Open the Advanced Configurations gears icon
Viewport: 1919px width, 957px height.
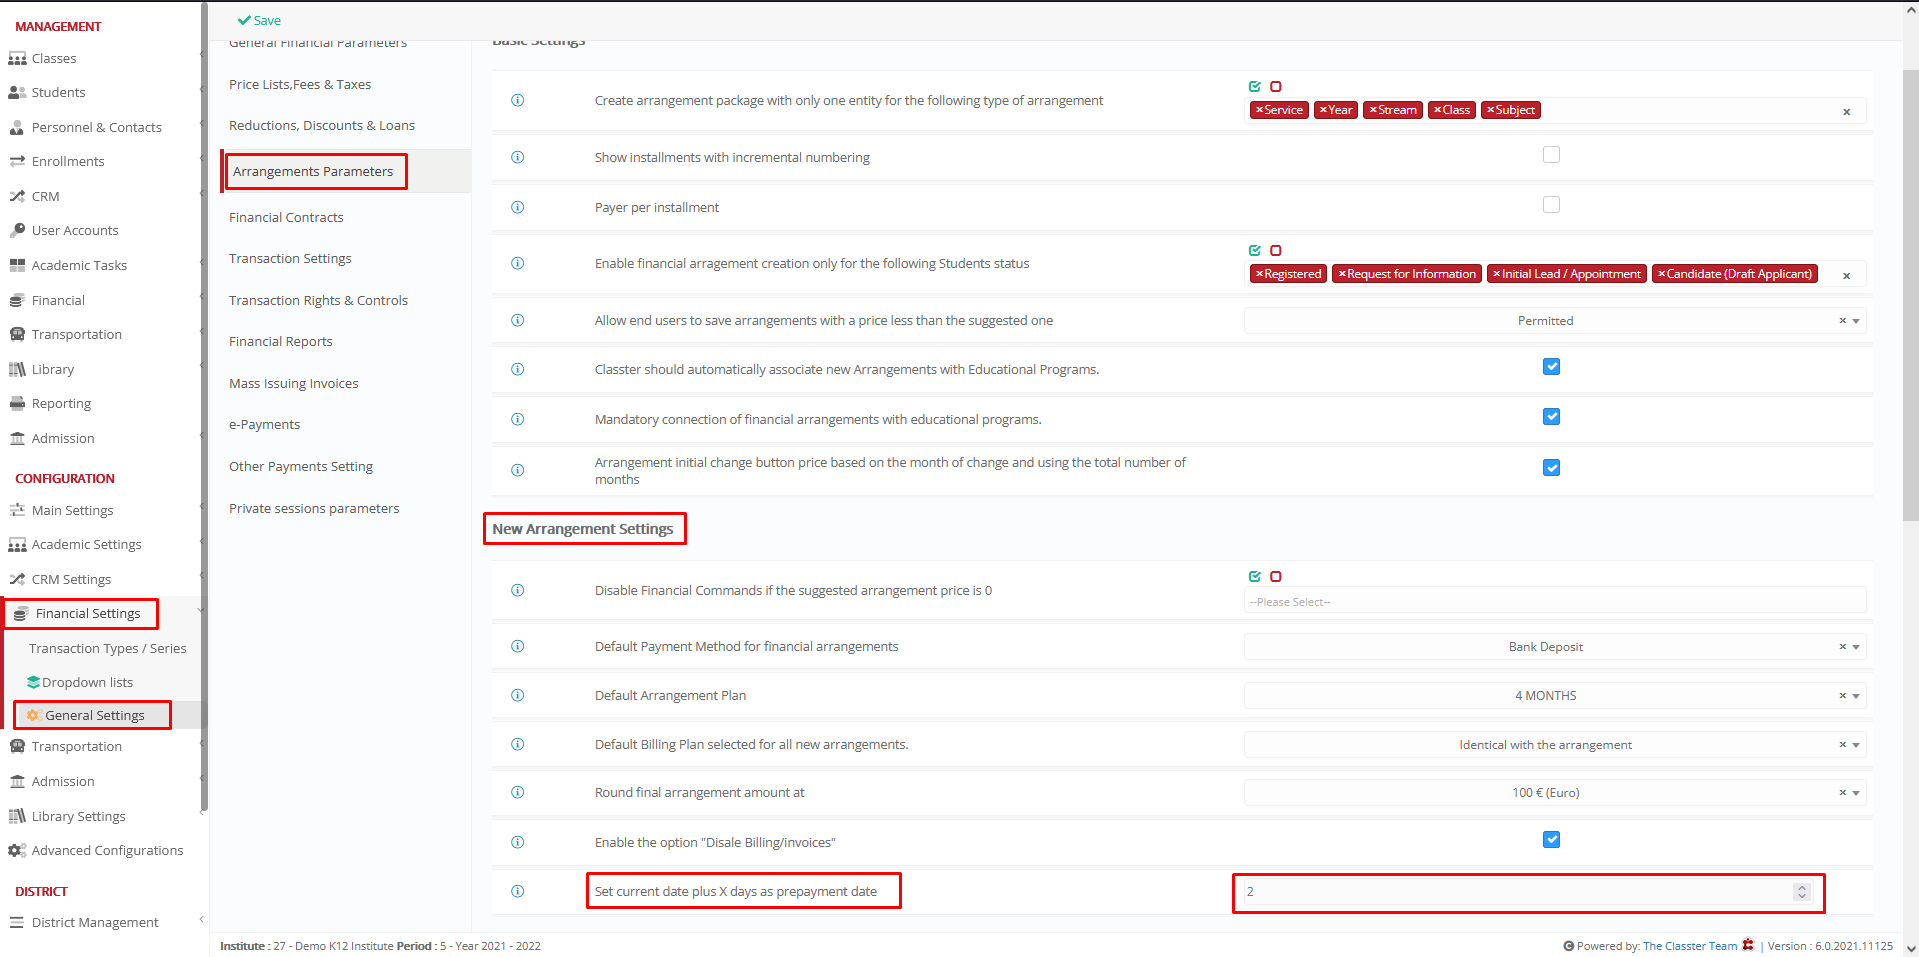coord(17,851)
